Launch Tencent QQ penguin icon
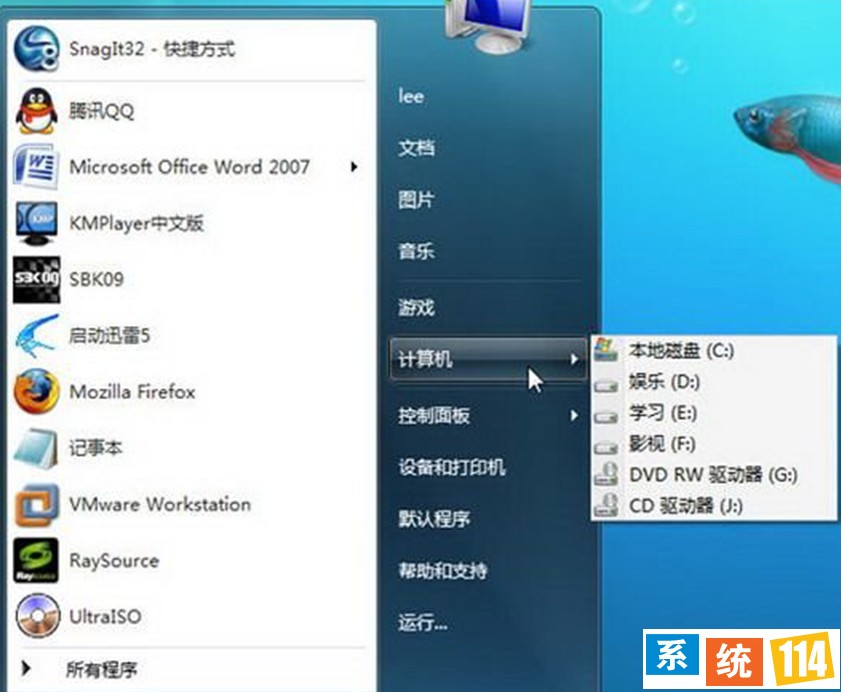This screenshot has width=843, height=692. 36,111
